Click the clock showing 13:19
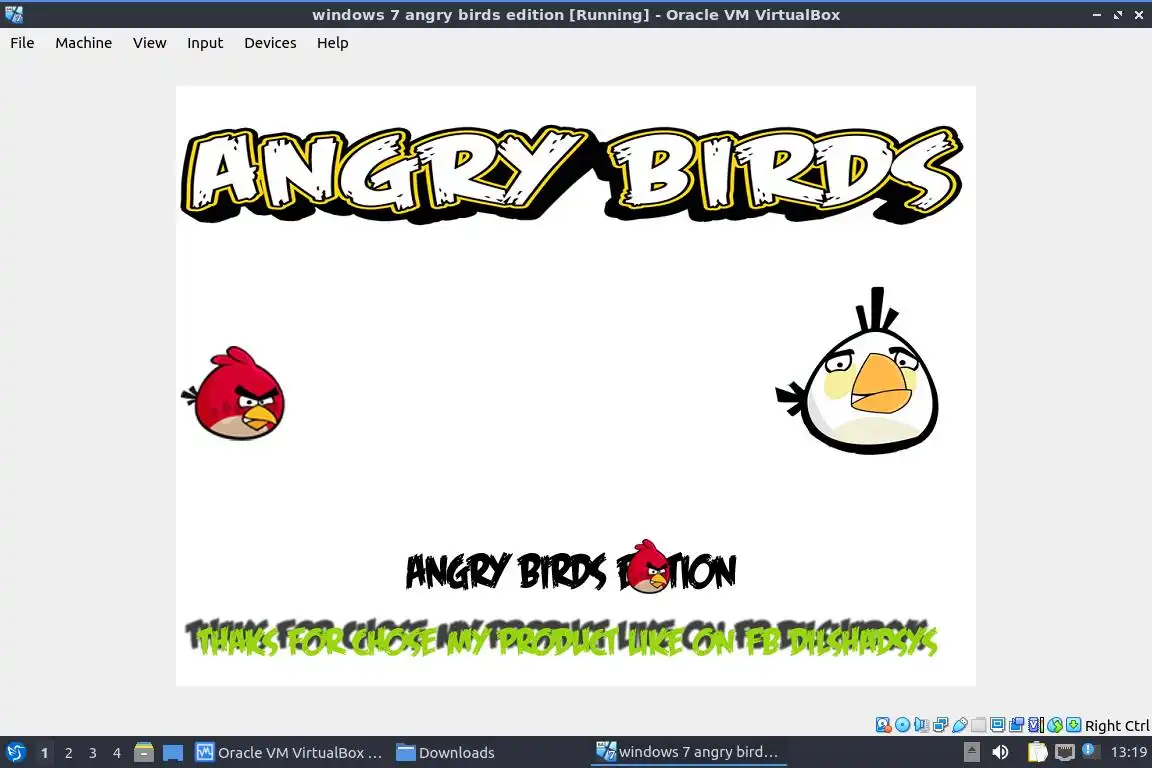Image resolution: width=1152 pixels, height=768 pixels. pos(1128,752)
